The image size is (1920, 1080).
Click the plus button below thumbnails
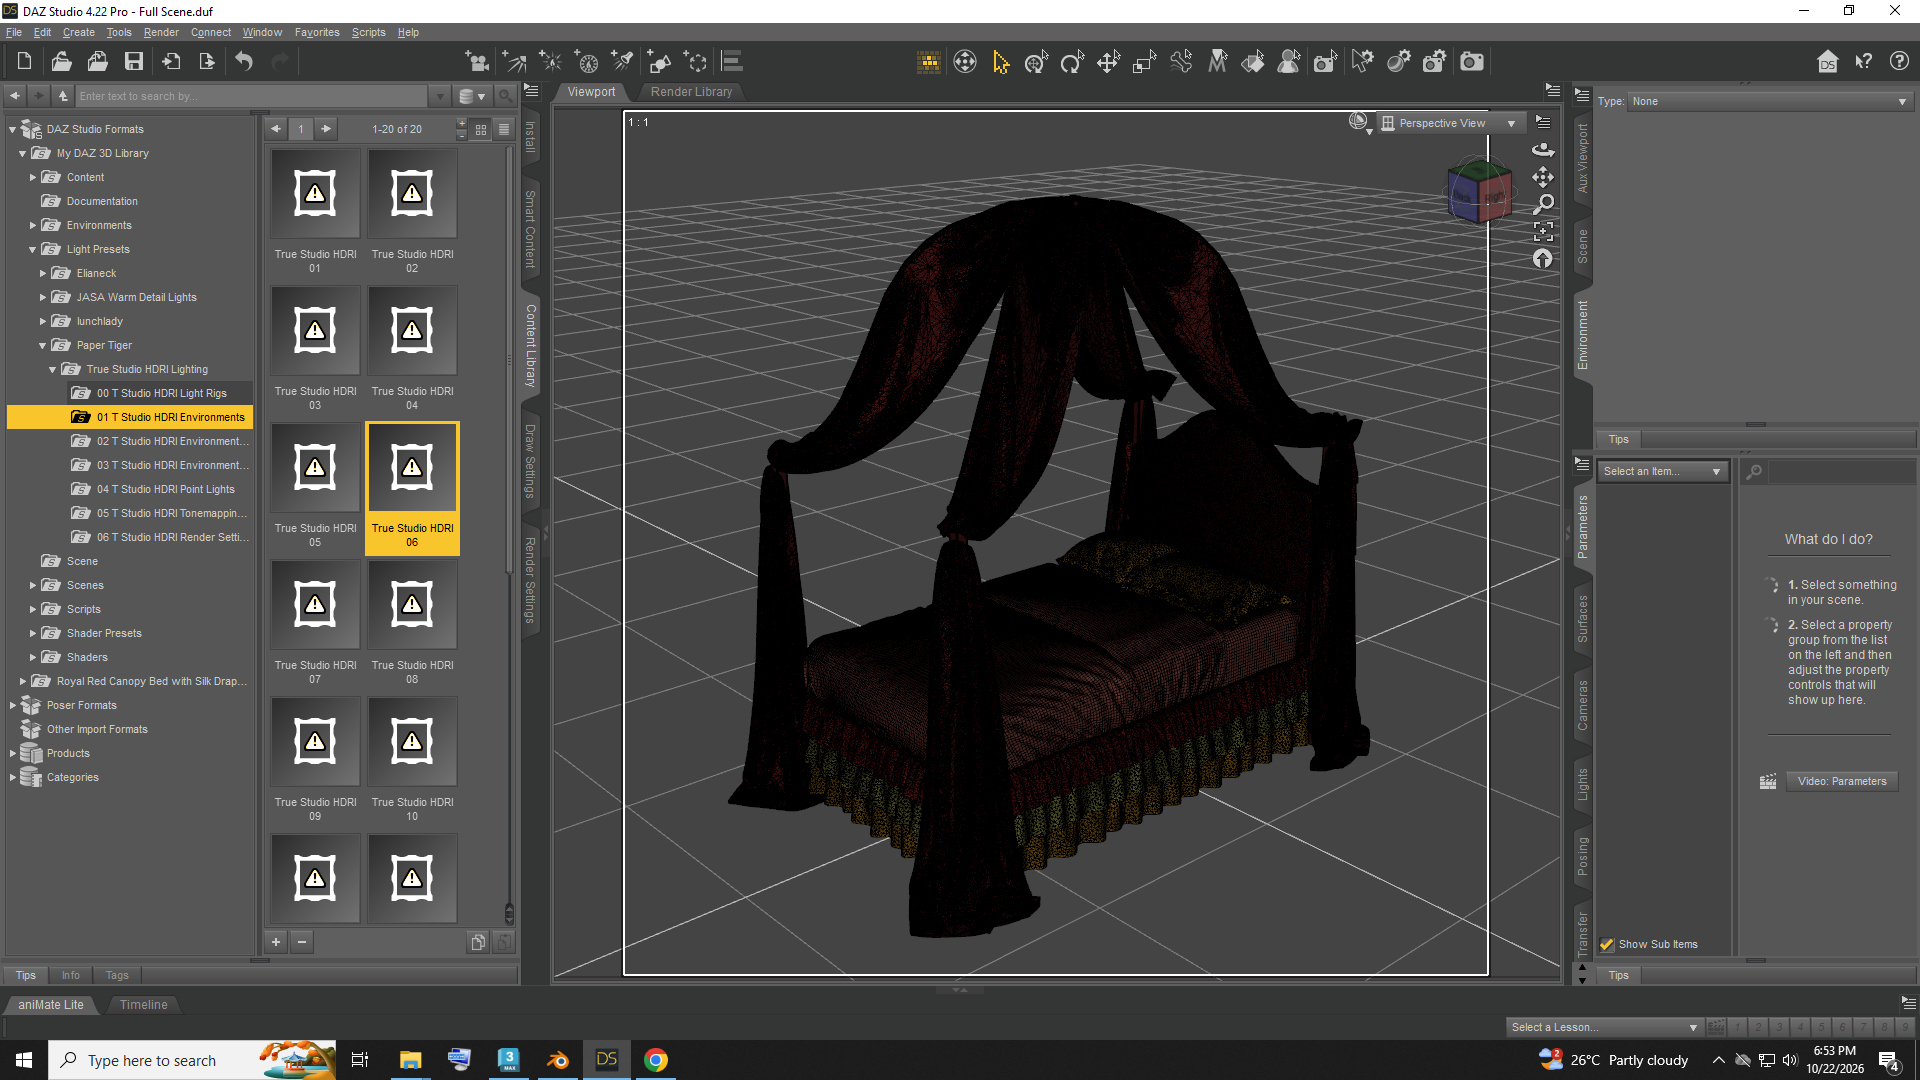click(276, 942)
